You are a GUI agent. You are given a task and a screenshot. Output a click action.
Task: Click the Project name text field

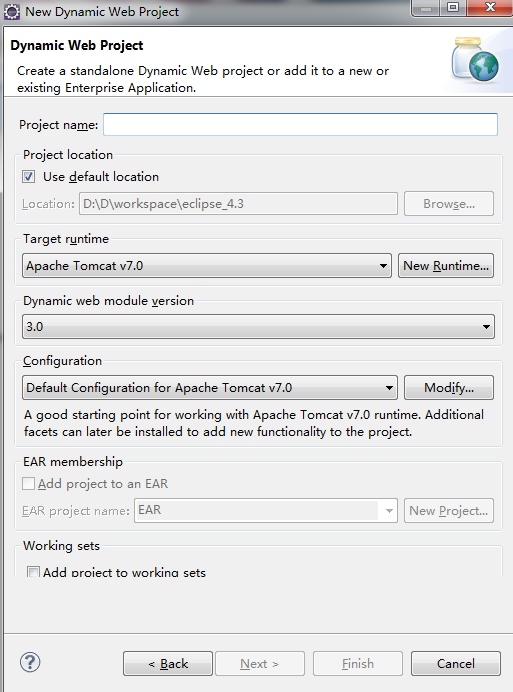301,124
